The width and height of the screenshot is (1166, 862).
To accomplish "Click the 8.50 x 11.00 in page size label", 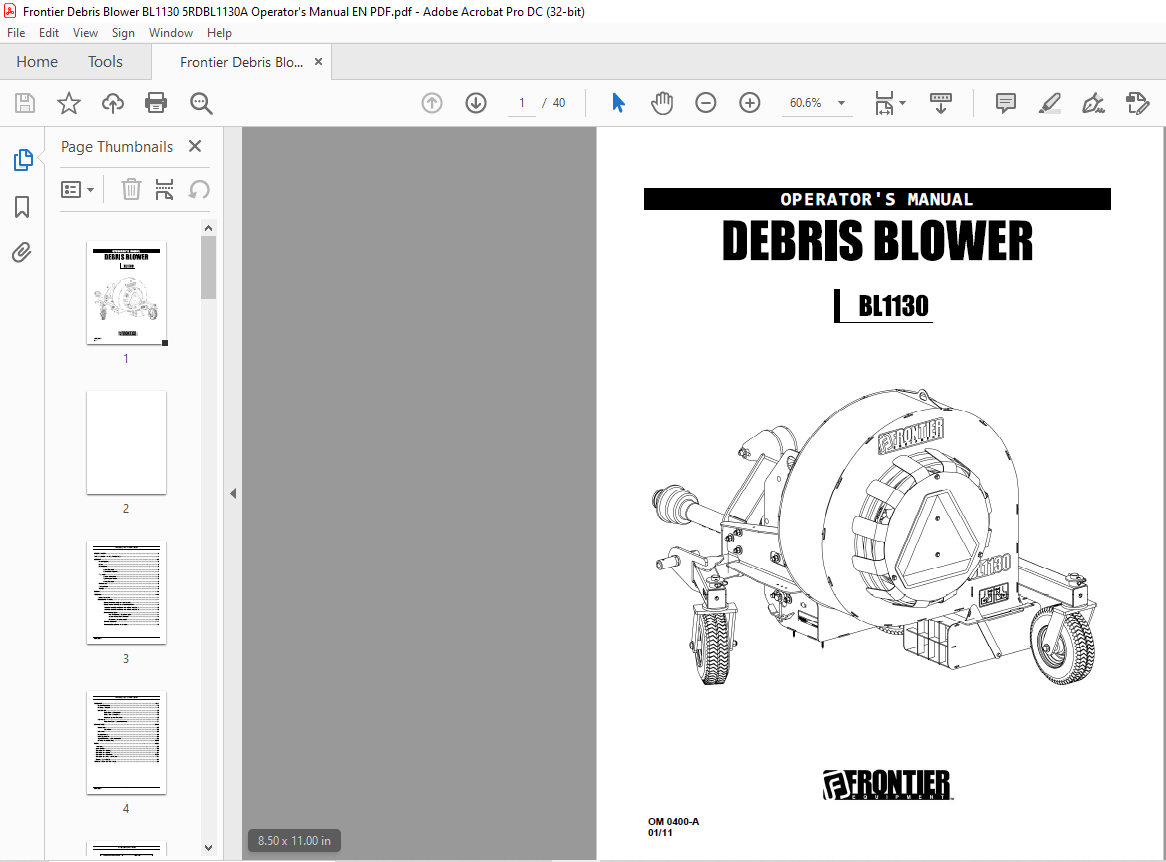I will click(x=294, y=840).
